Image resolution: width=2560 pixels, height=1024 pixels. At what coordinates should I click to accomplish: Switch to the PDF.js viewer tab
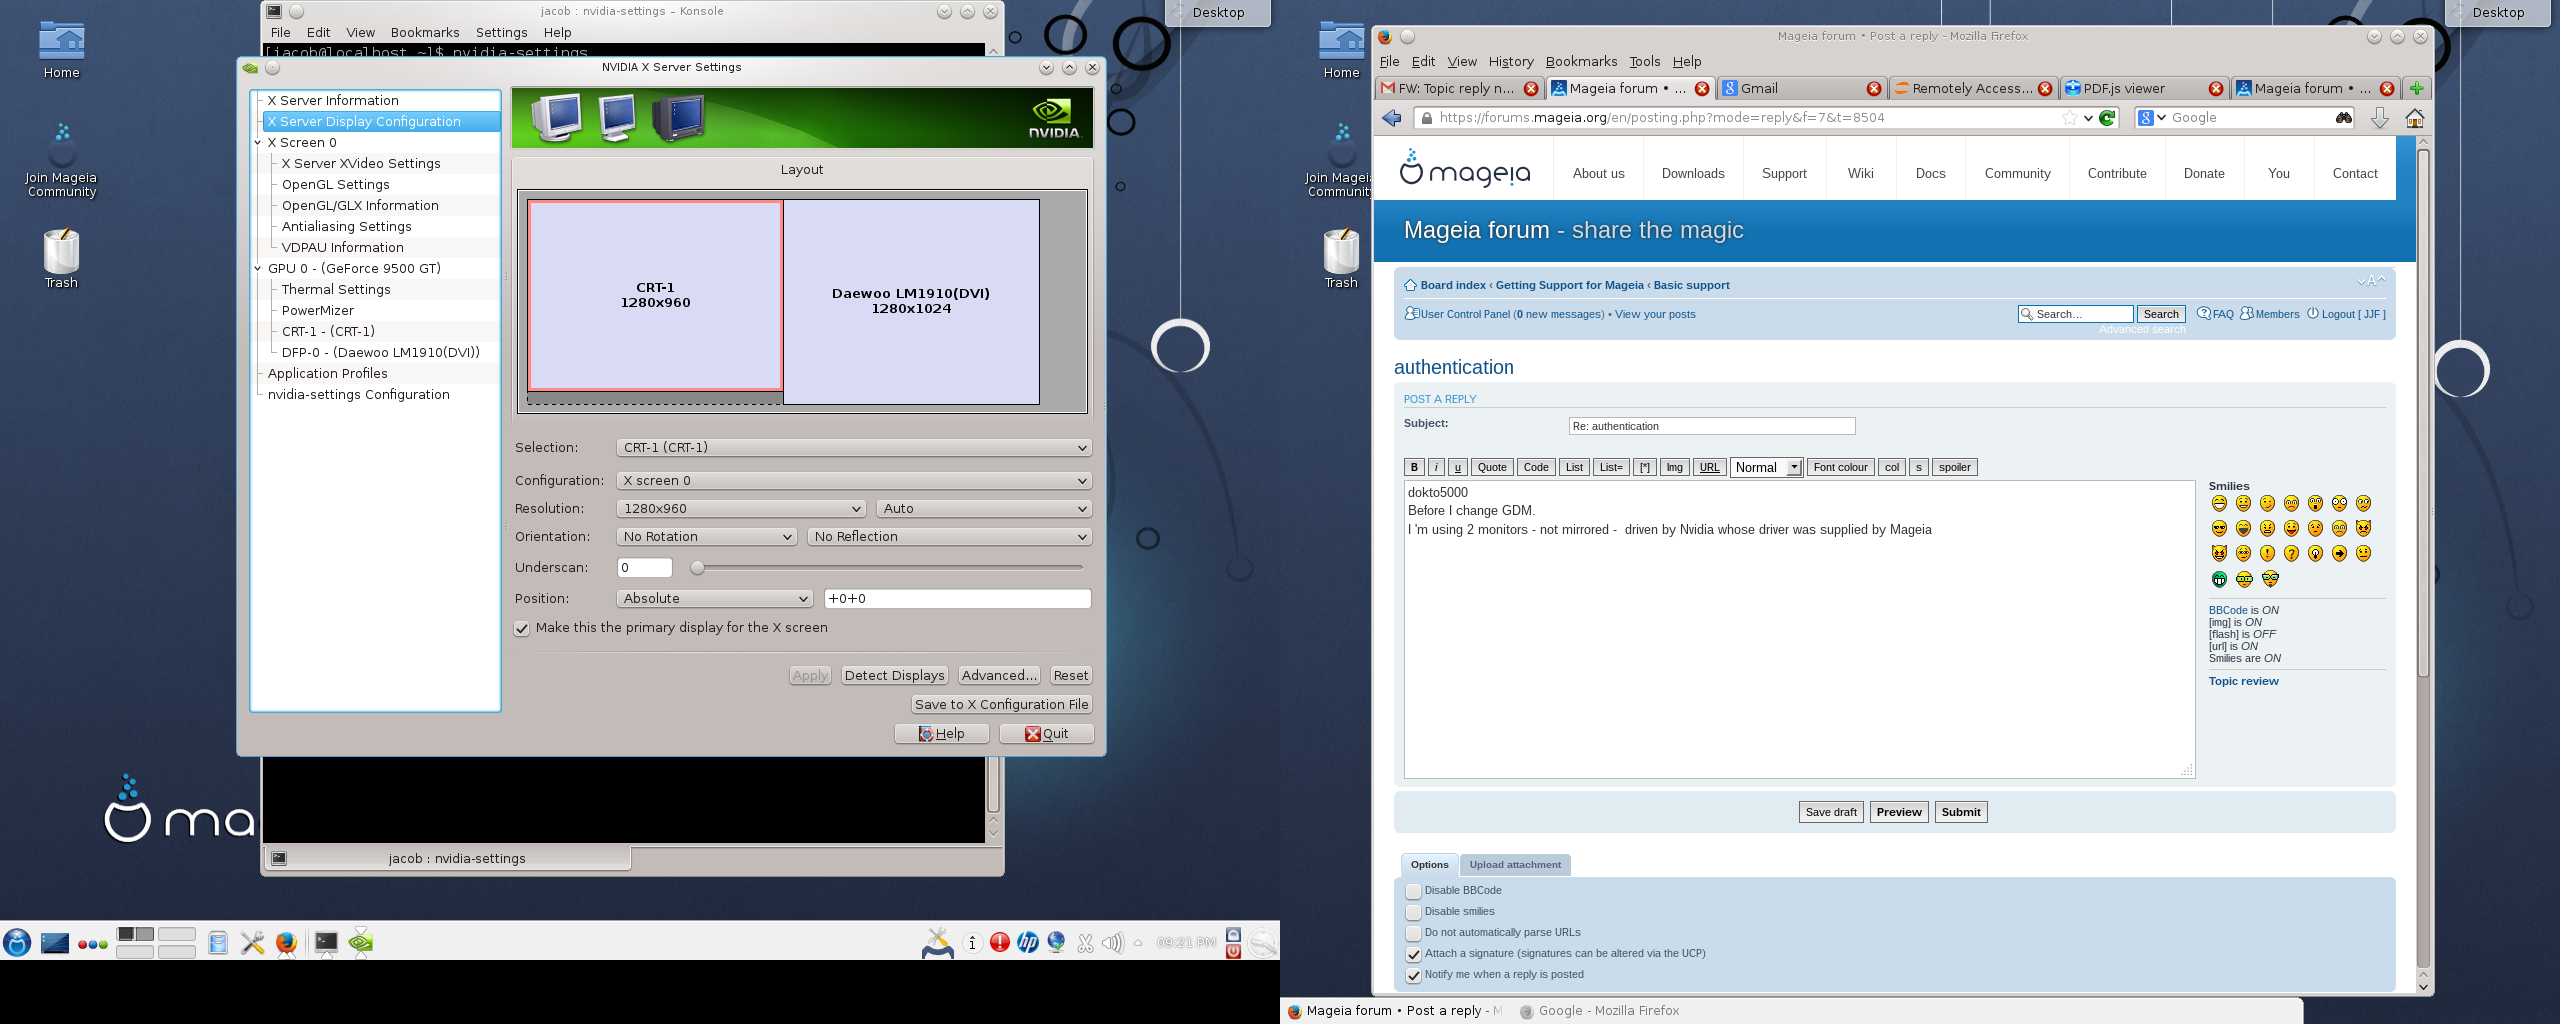coord(2143,88)
